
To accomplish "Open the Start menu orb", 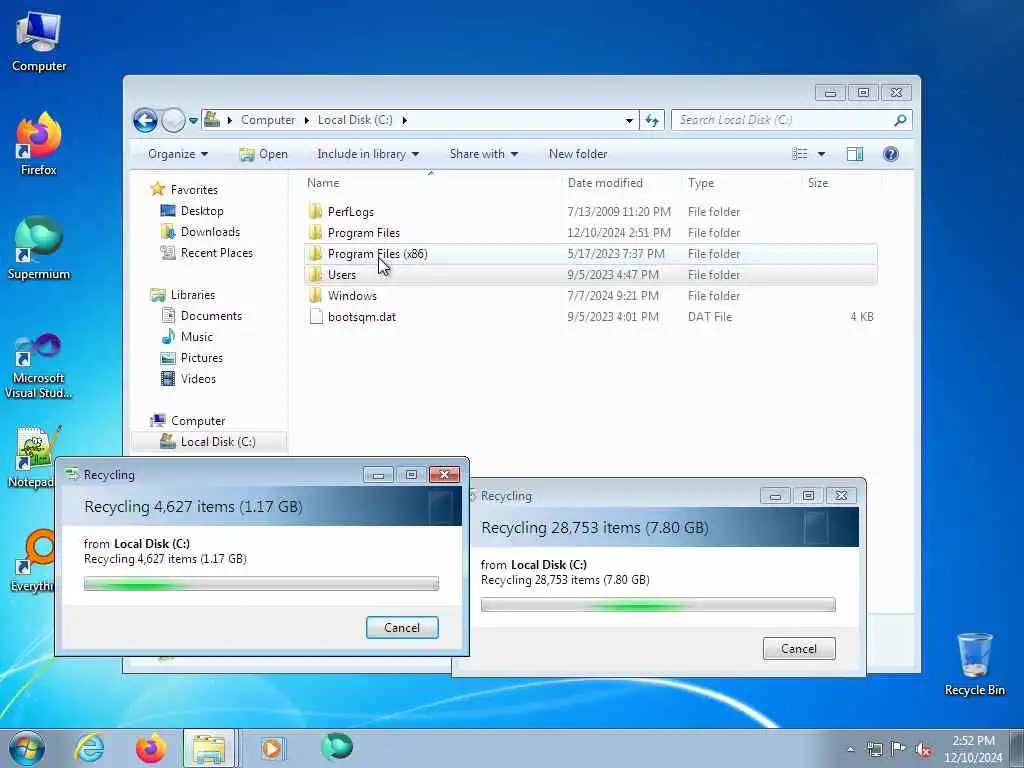I will click(x=27, y=748).
